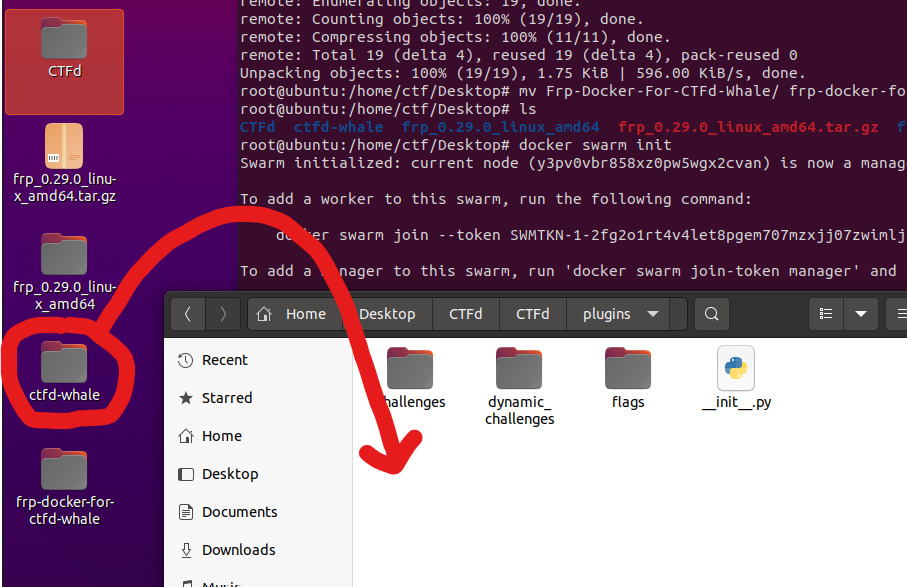
Task: Go forward in file manager
Action: (223, 314)
